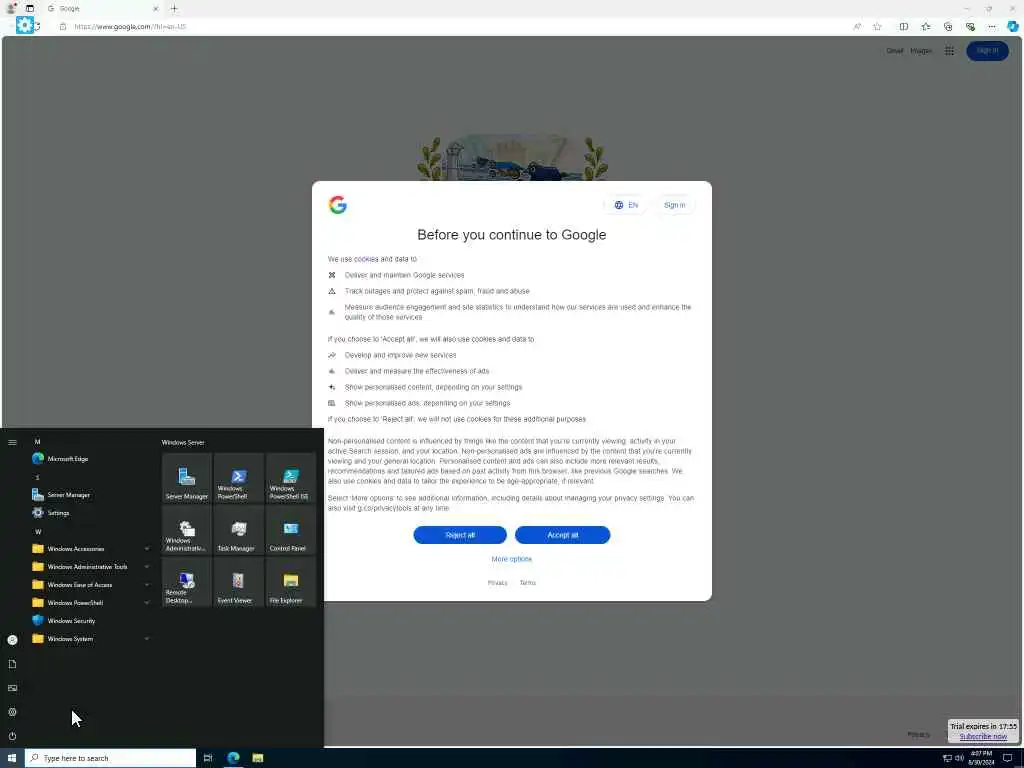Image resolution: width=1024 pixels, height=768 pixels.
Task: Click the volume icon in system tray
Action: click(959, 758)
